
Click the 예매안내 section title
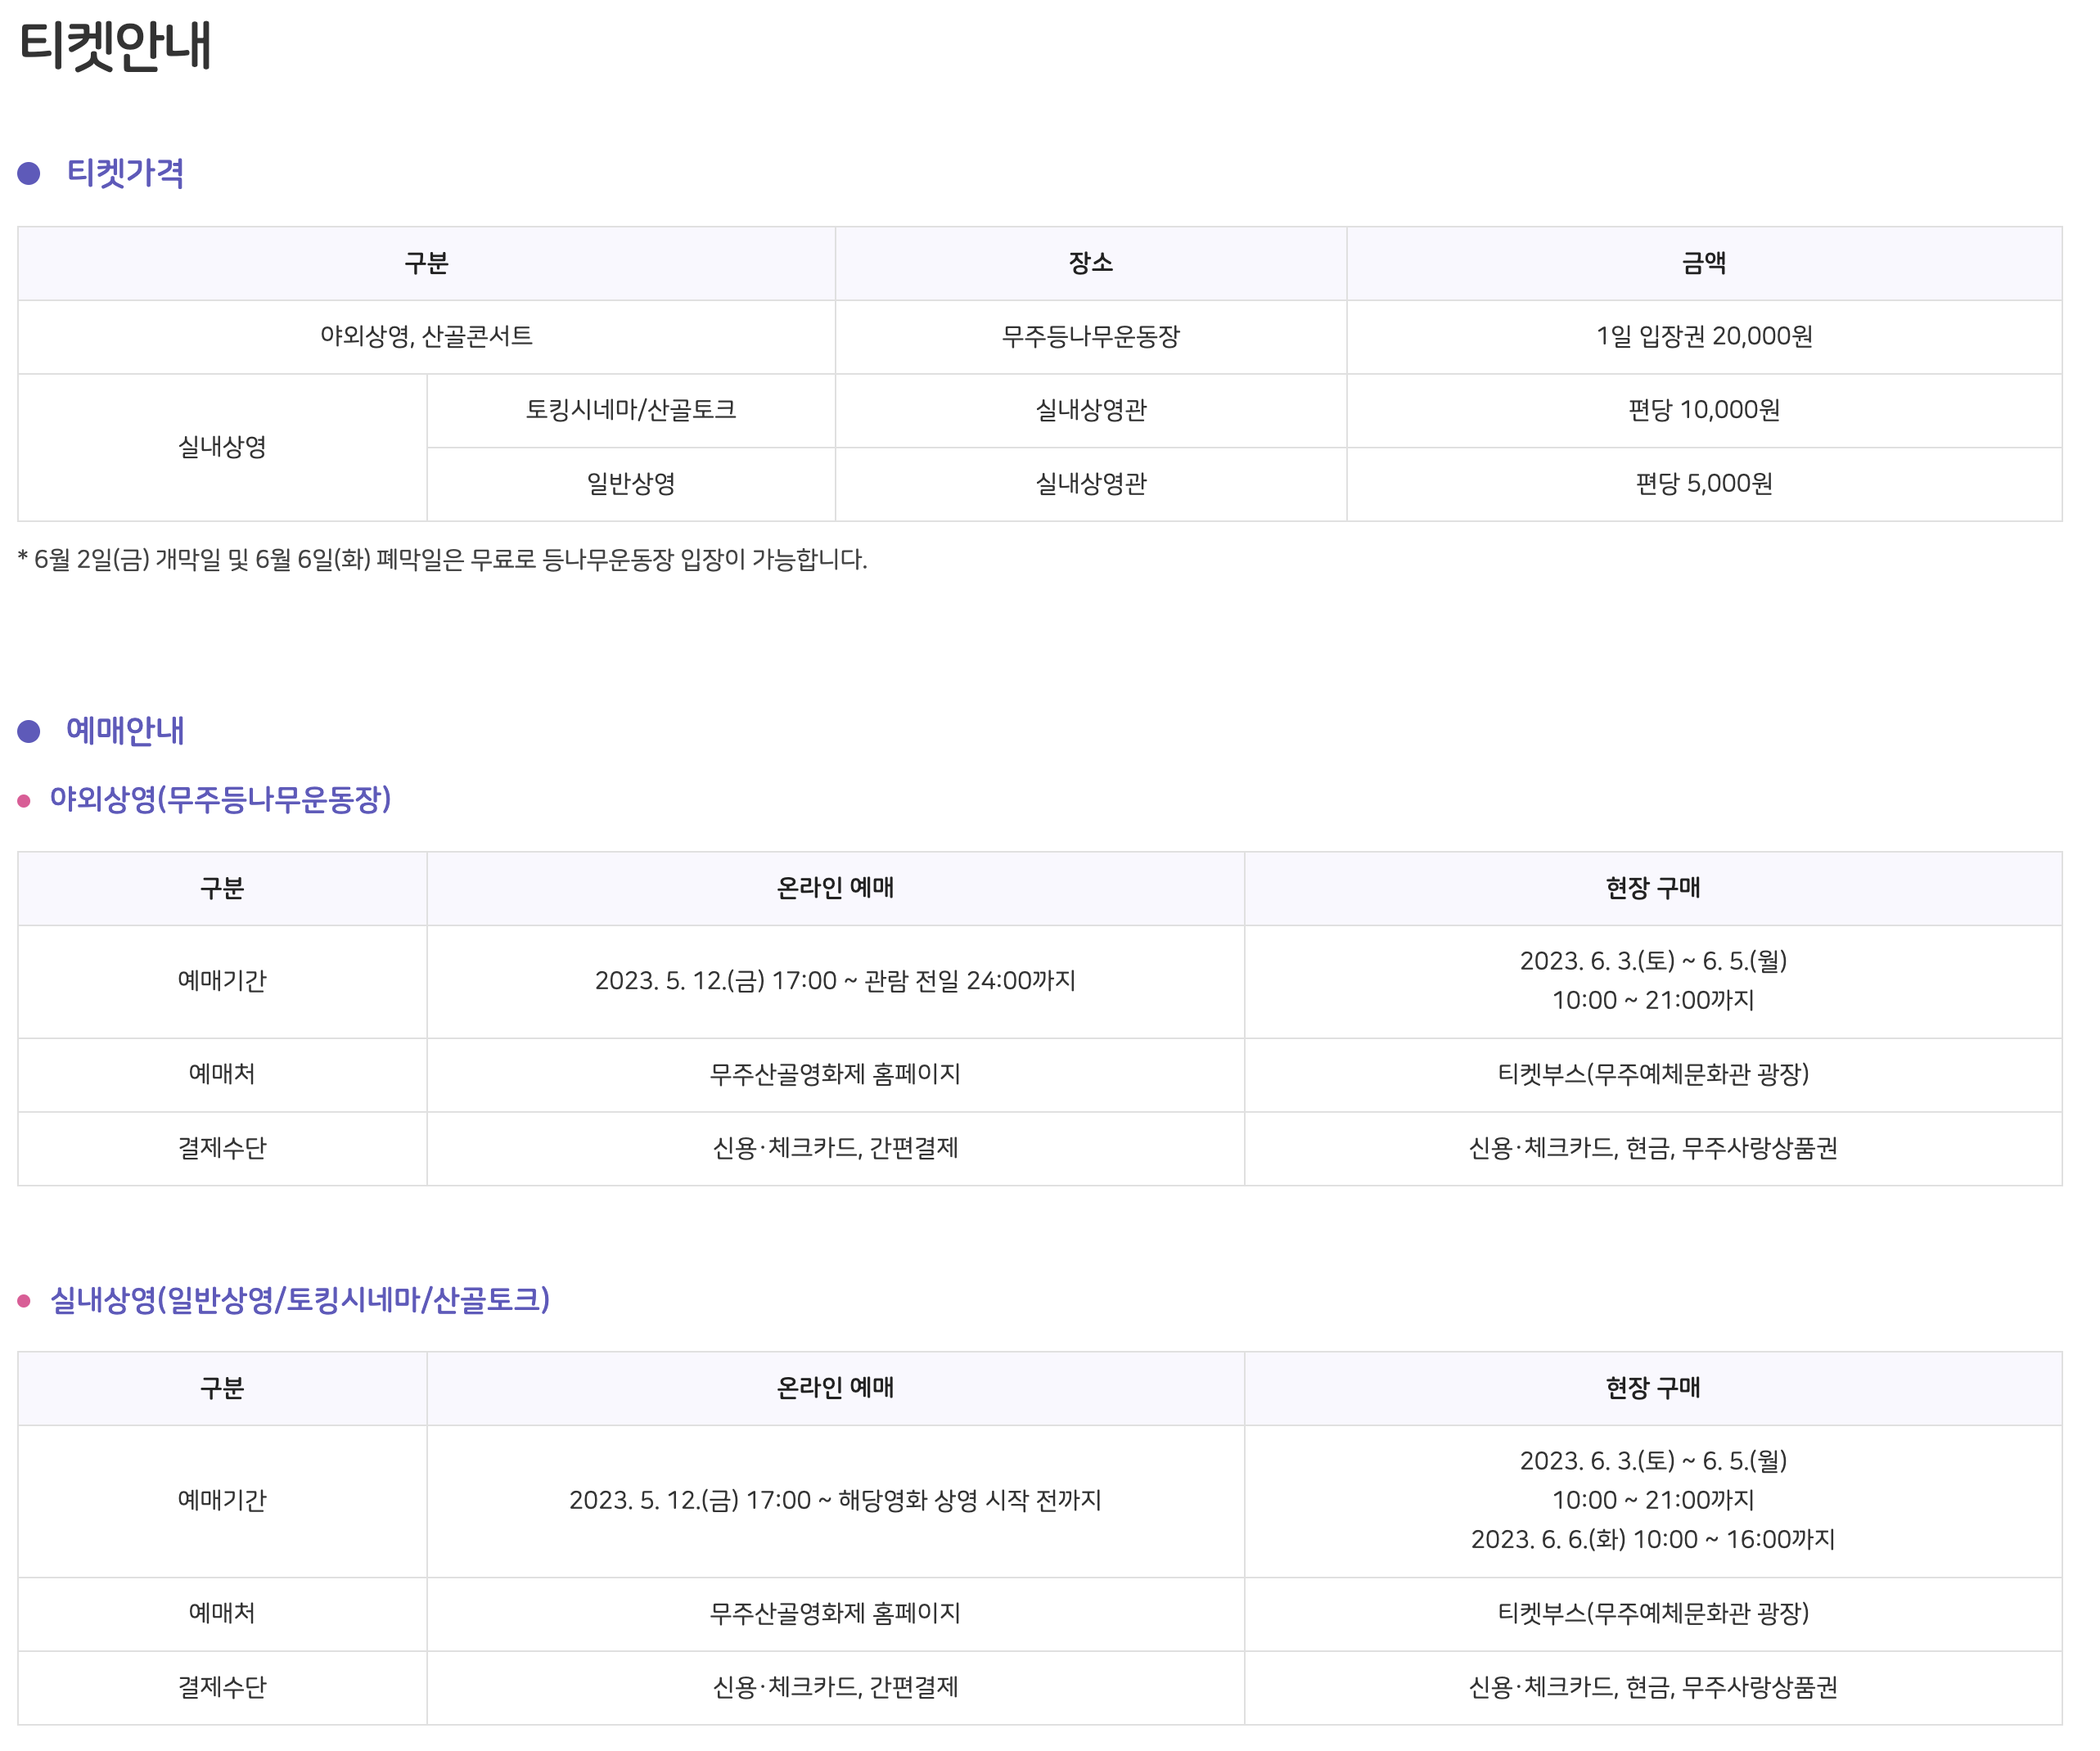pos(125,732)
